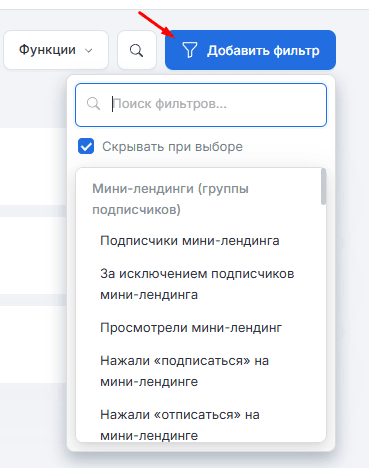The image size is (369, 468).
Task: Click the filter list scrollbar thumb
Action: coord(323,187)
